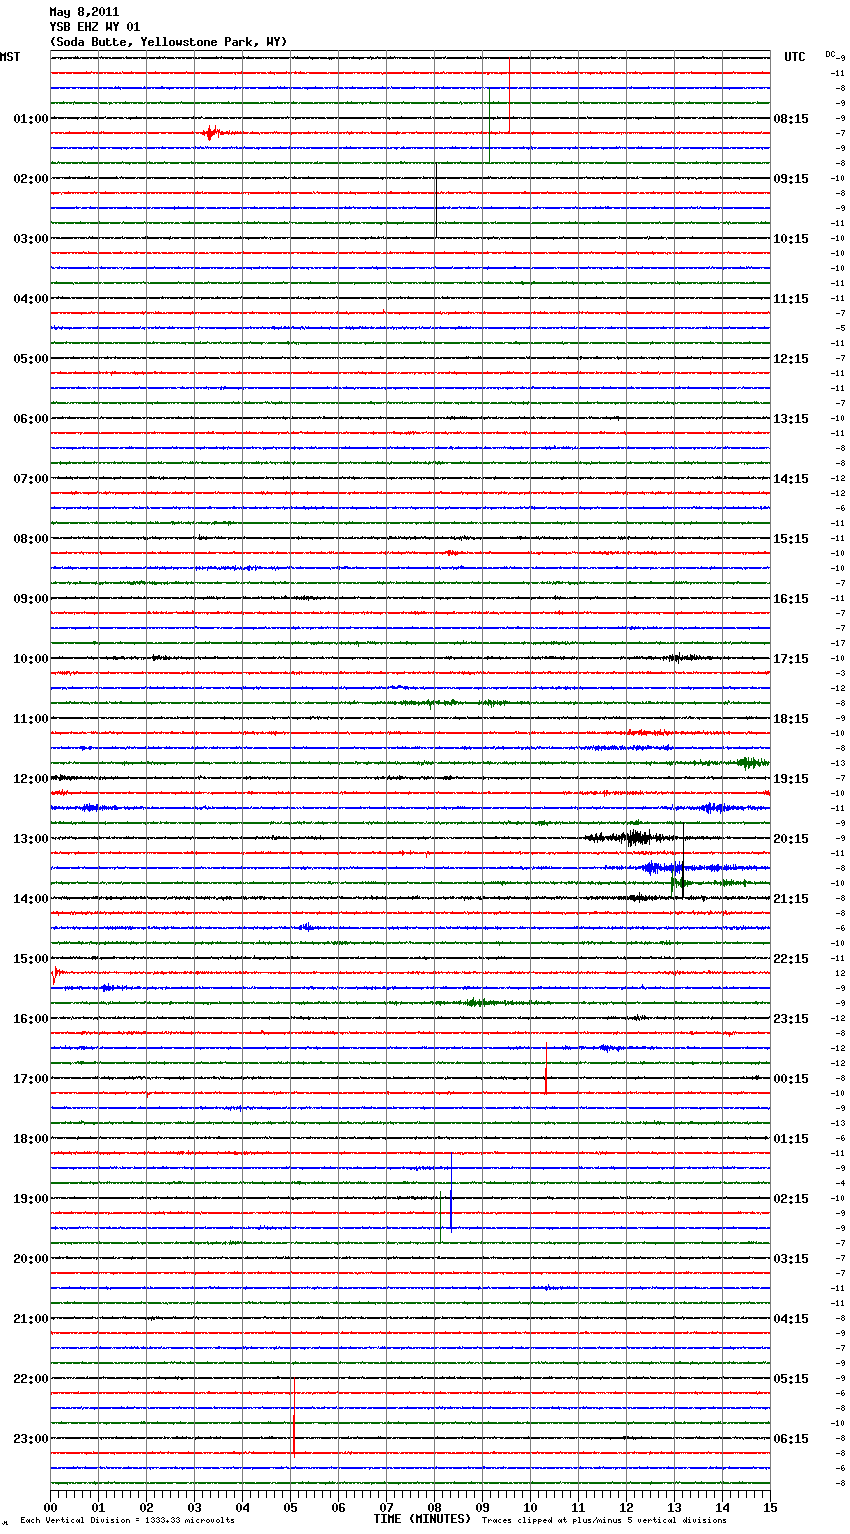Click large black event on the 13:00 MST trace
Image resolution: width=850 pixels, height=1534 pixels.
pos(630,837)
